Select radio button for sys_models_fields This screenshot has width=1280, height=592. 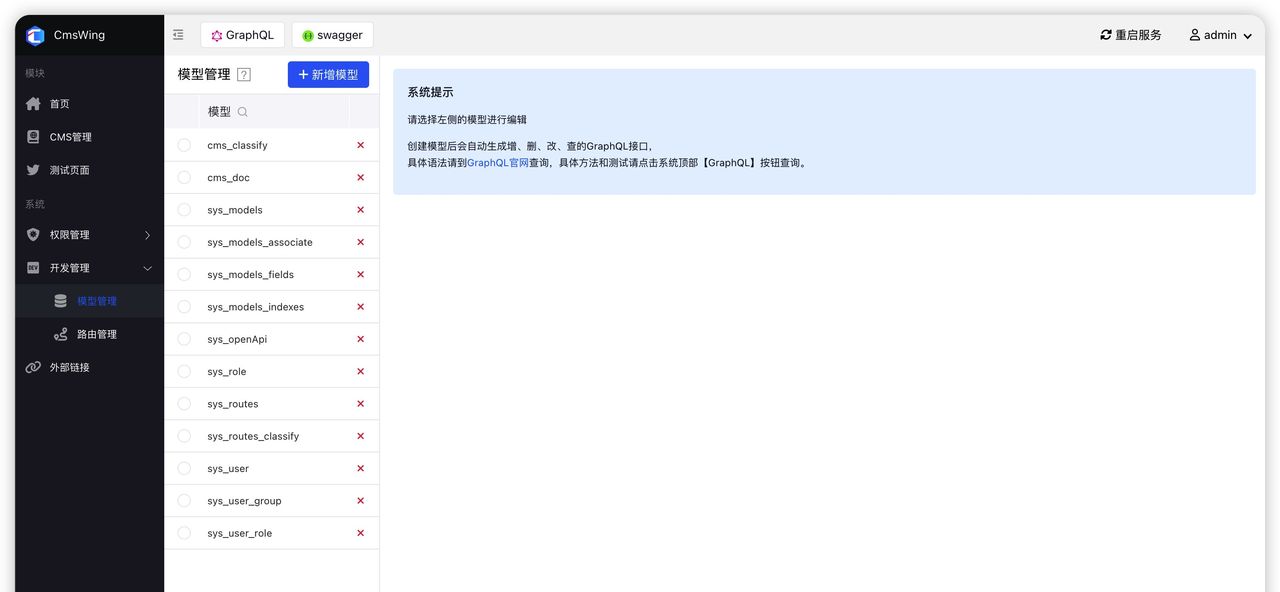tap(184, 274)
